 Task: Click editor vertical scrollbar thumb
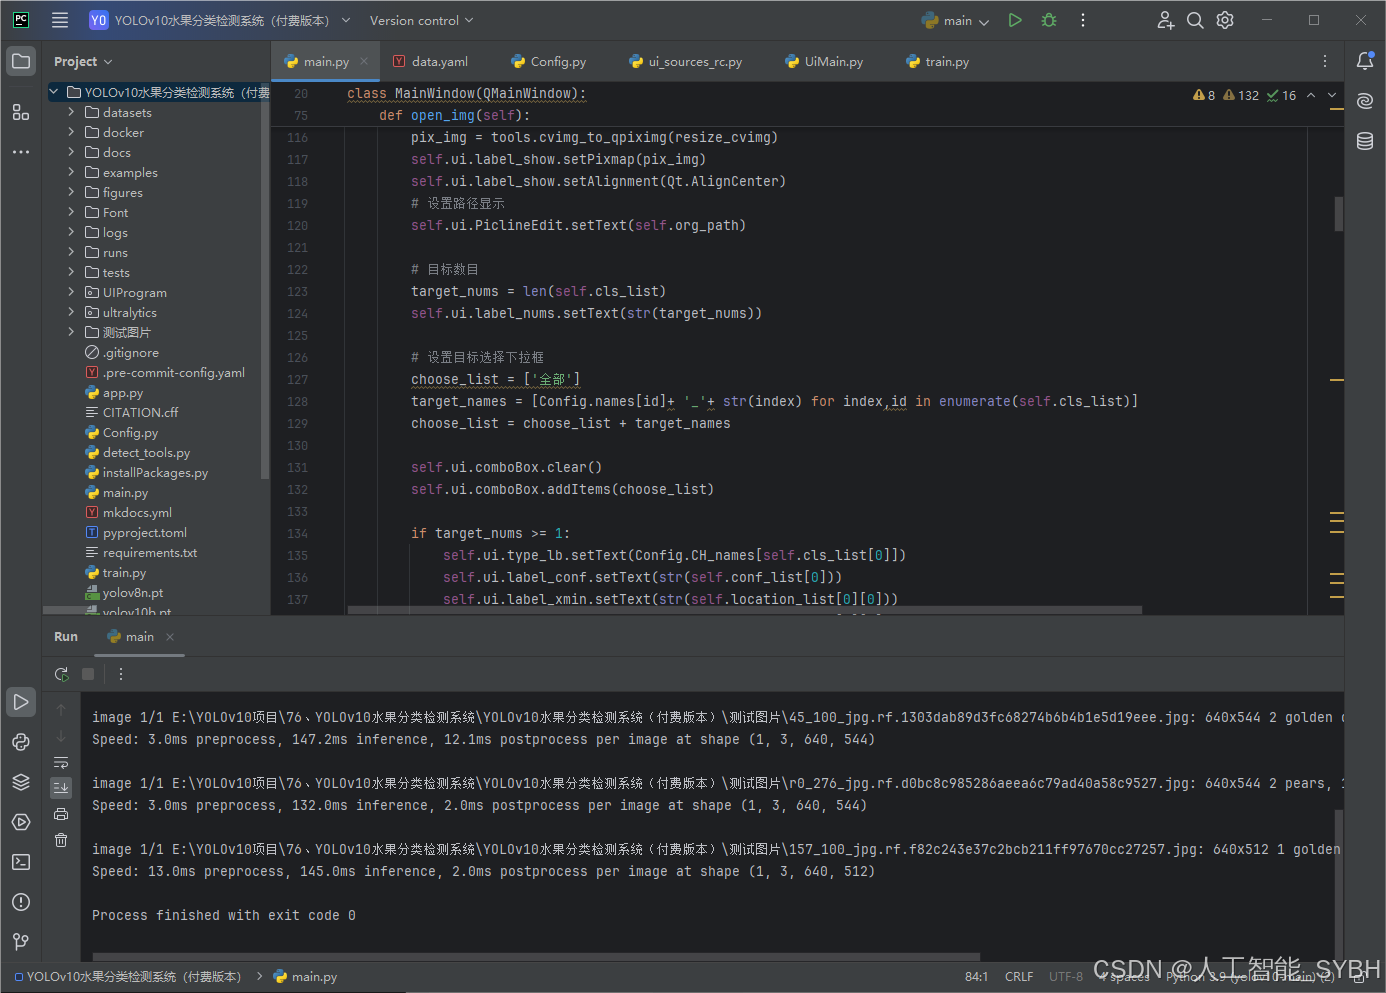(x=1338, y=214)
